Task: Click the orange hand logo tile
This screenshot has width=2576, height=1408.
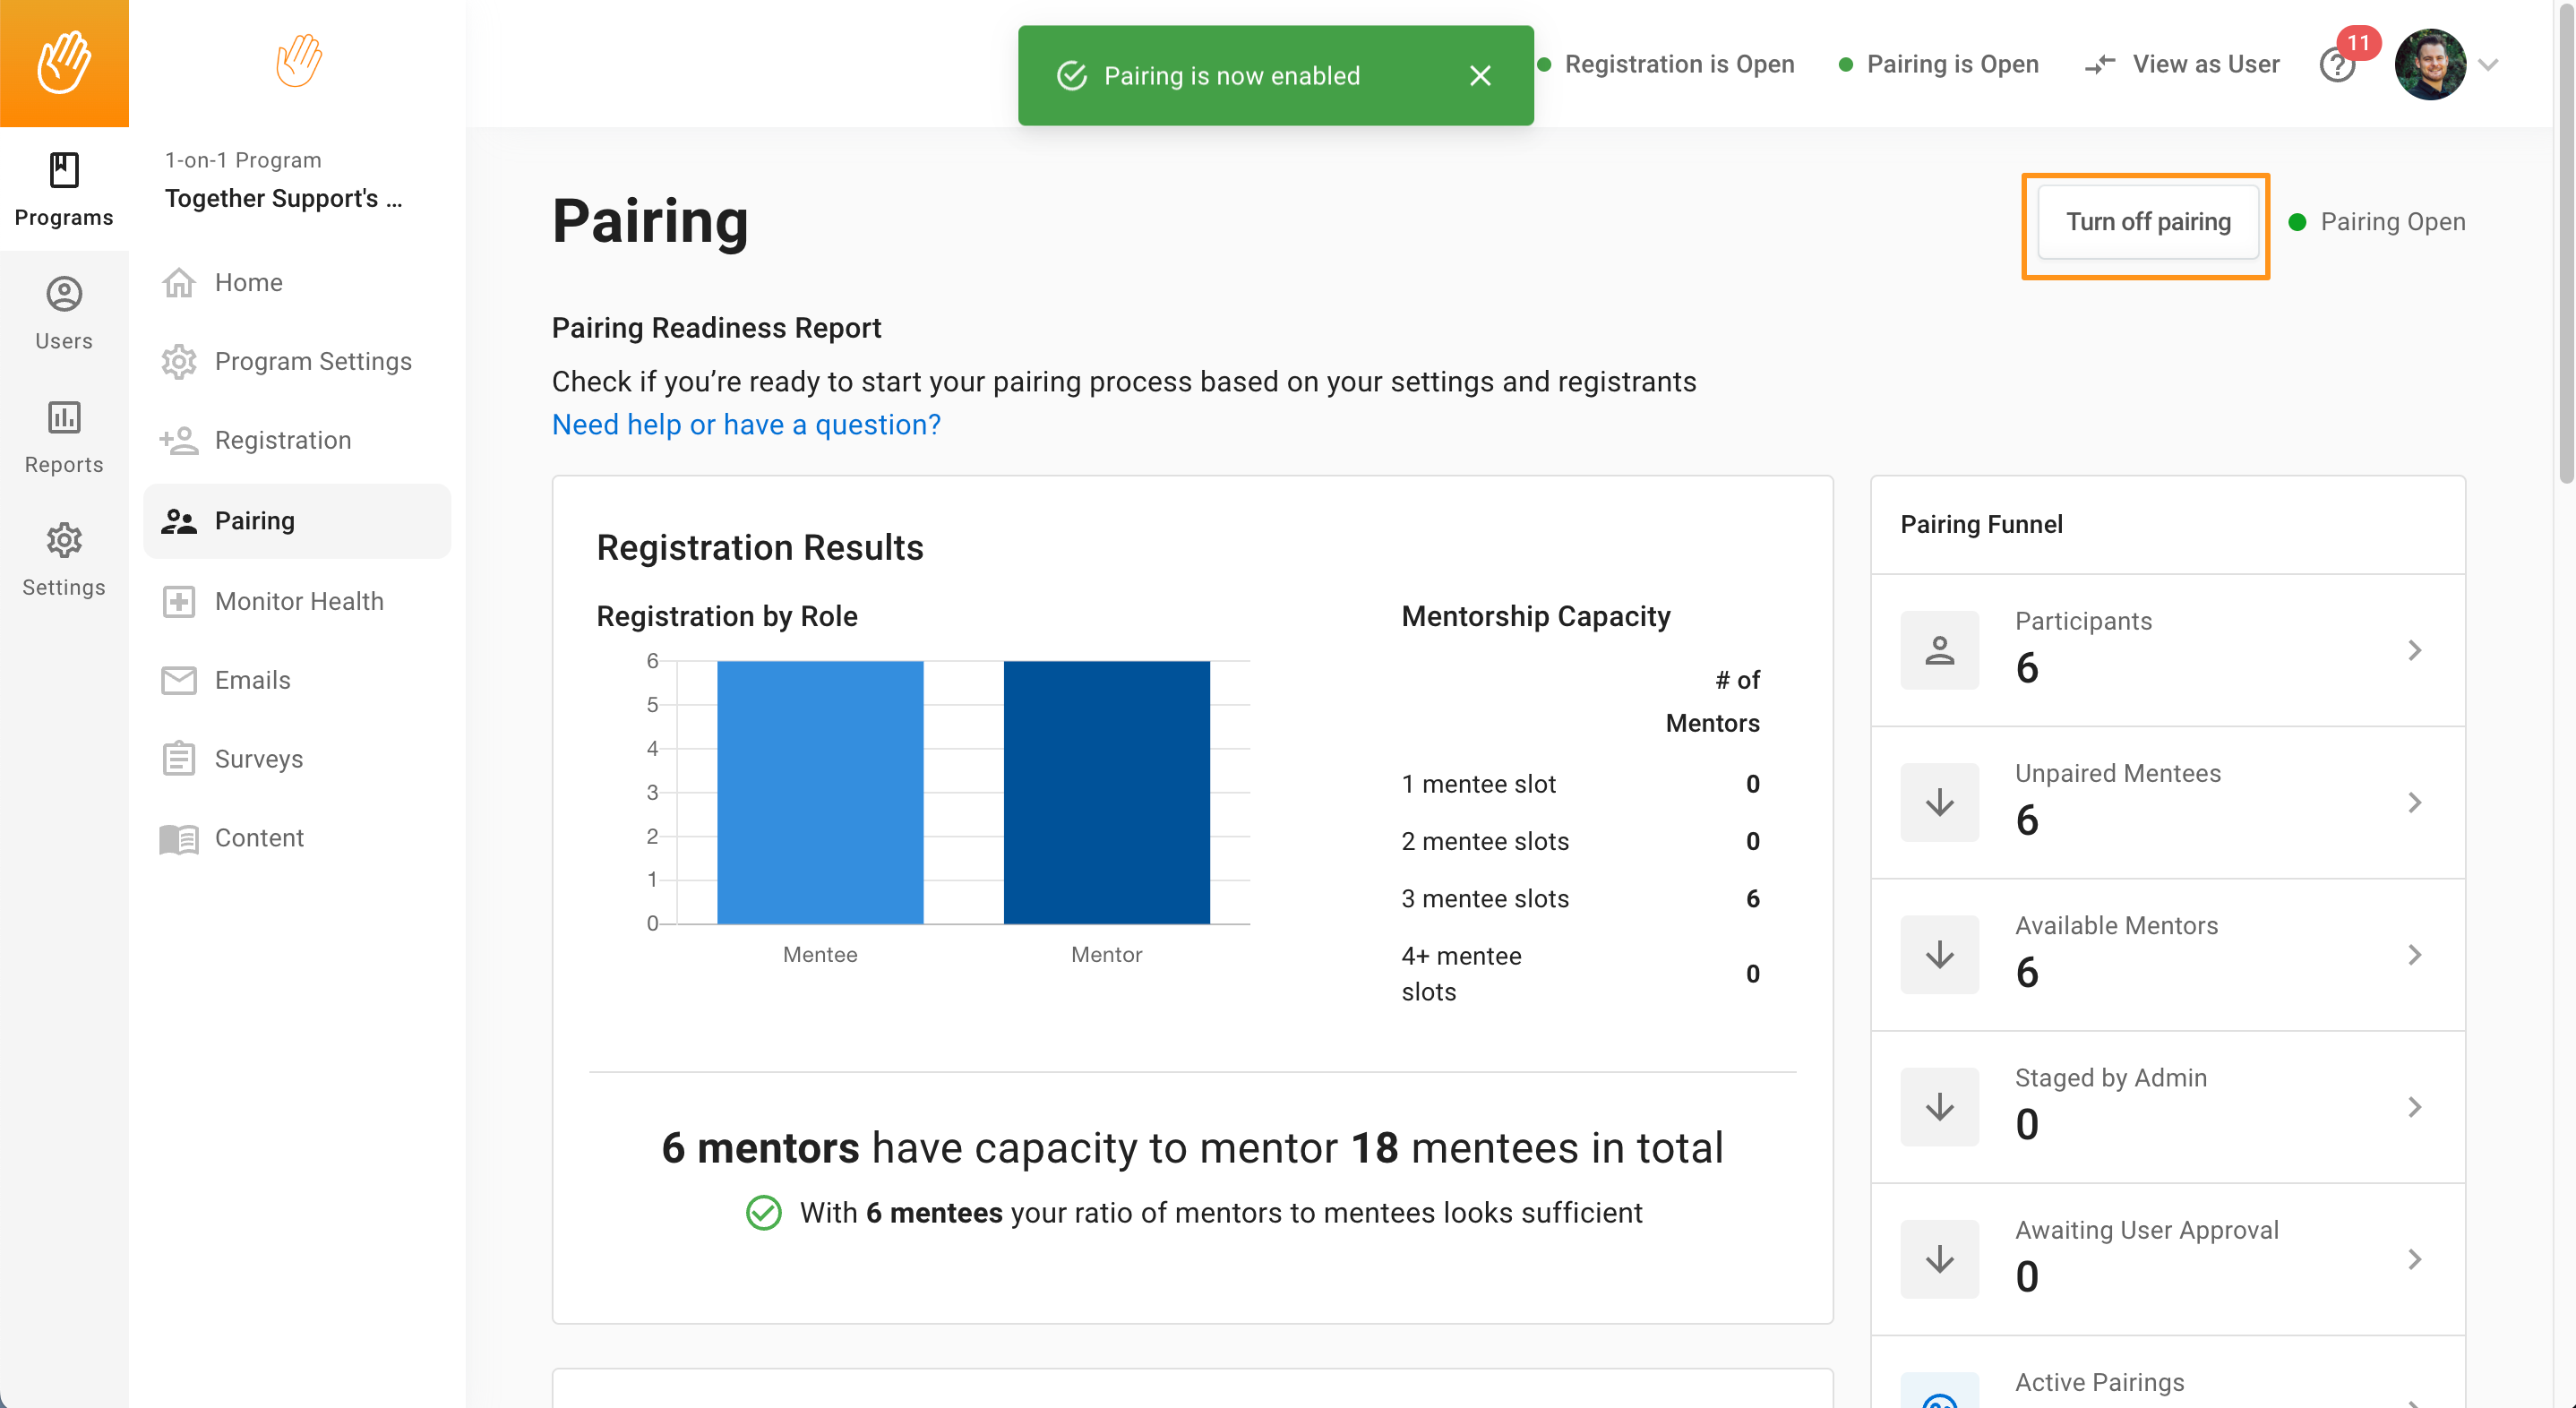Action: click(x=64, y=63)
